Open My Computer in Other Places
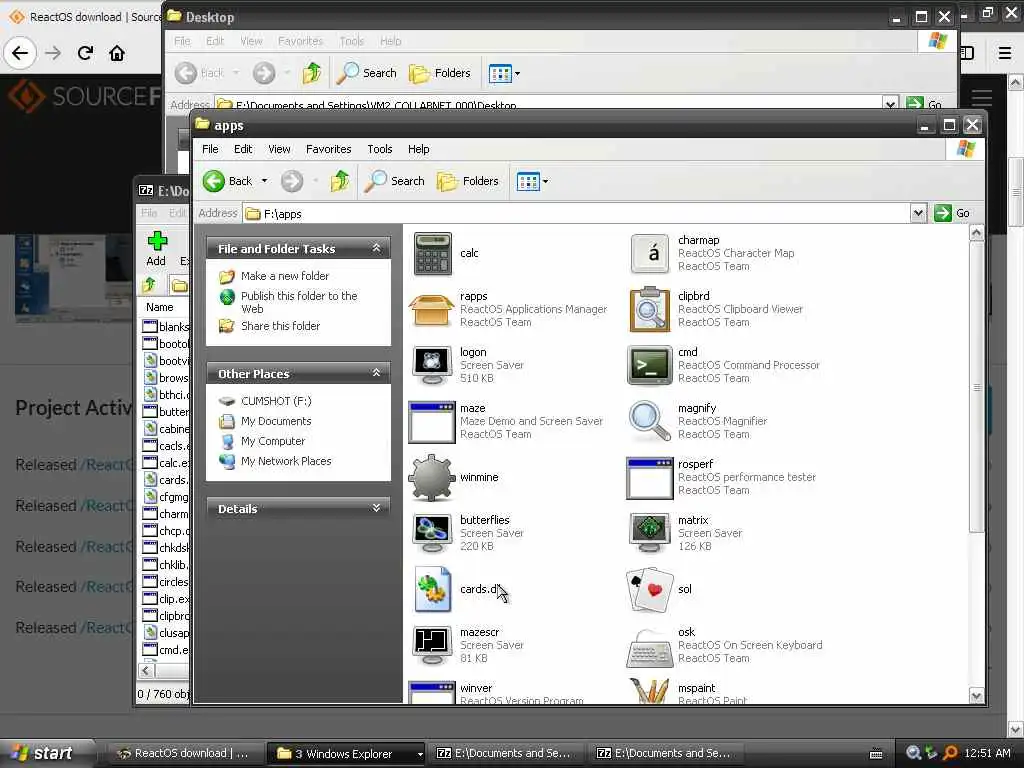 point(272,441)
